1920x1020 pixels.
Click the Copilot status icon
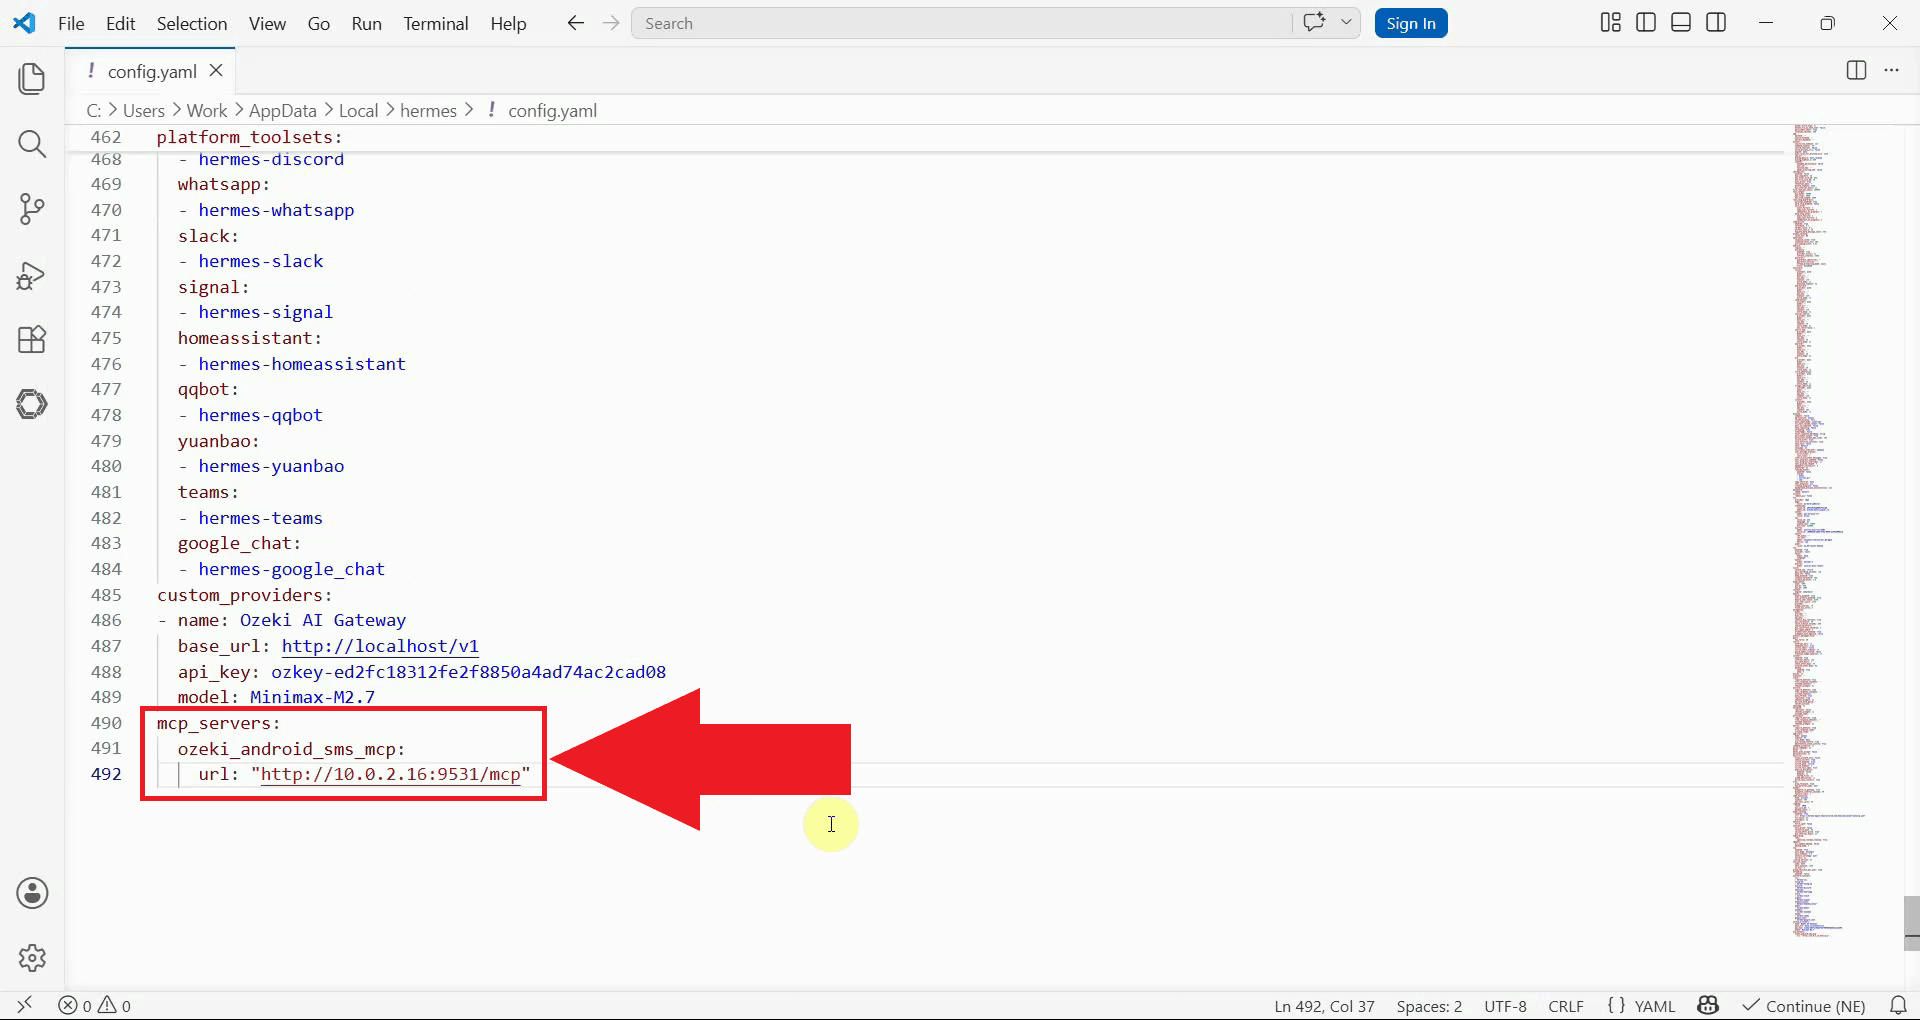point(1708,1005)
